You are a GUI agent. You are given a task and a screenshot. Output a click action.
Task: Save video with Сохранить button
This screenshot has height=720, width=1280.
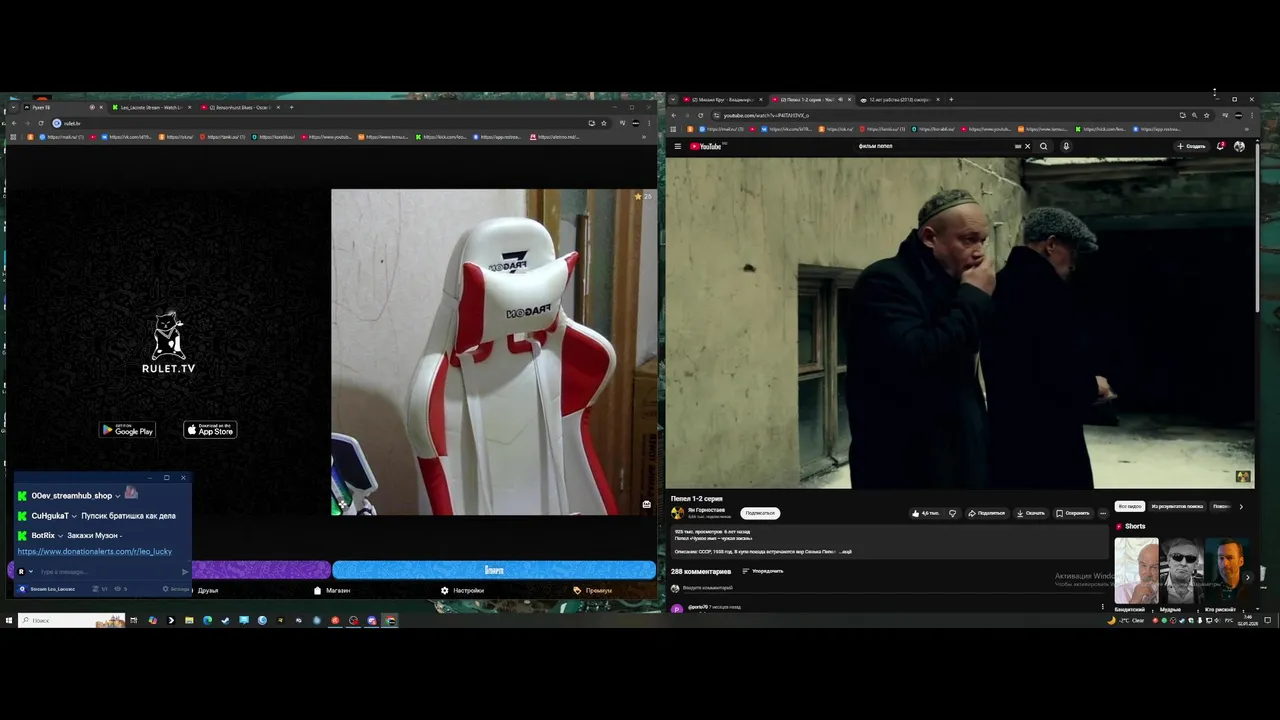coord(1072,513)
